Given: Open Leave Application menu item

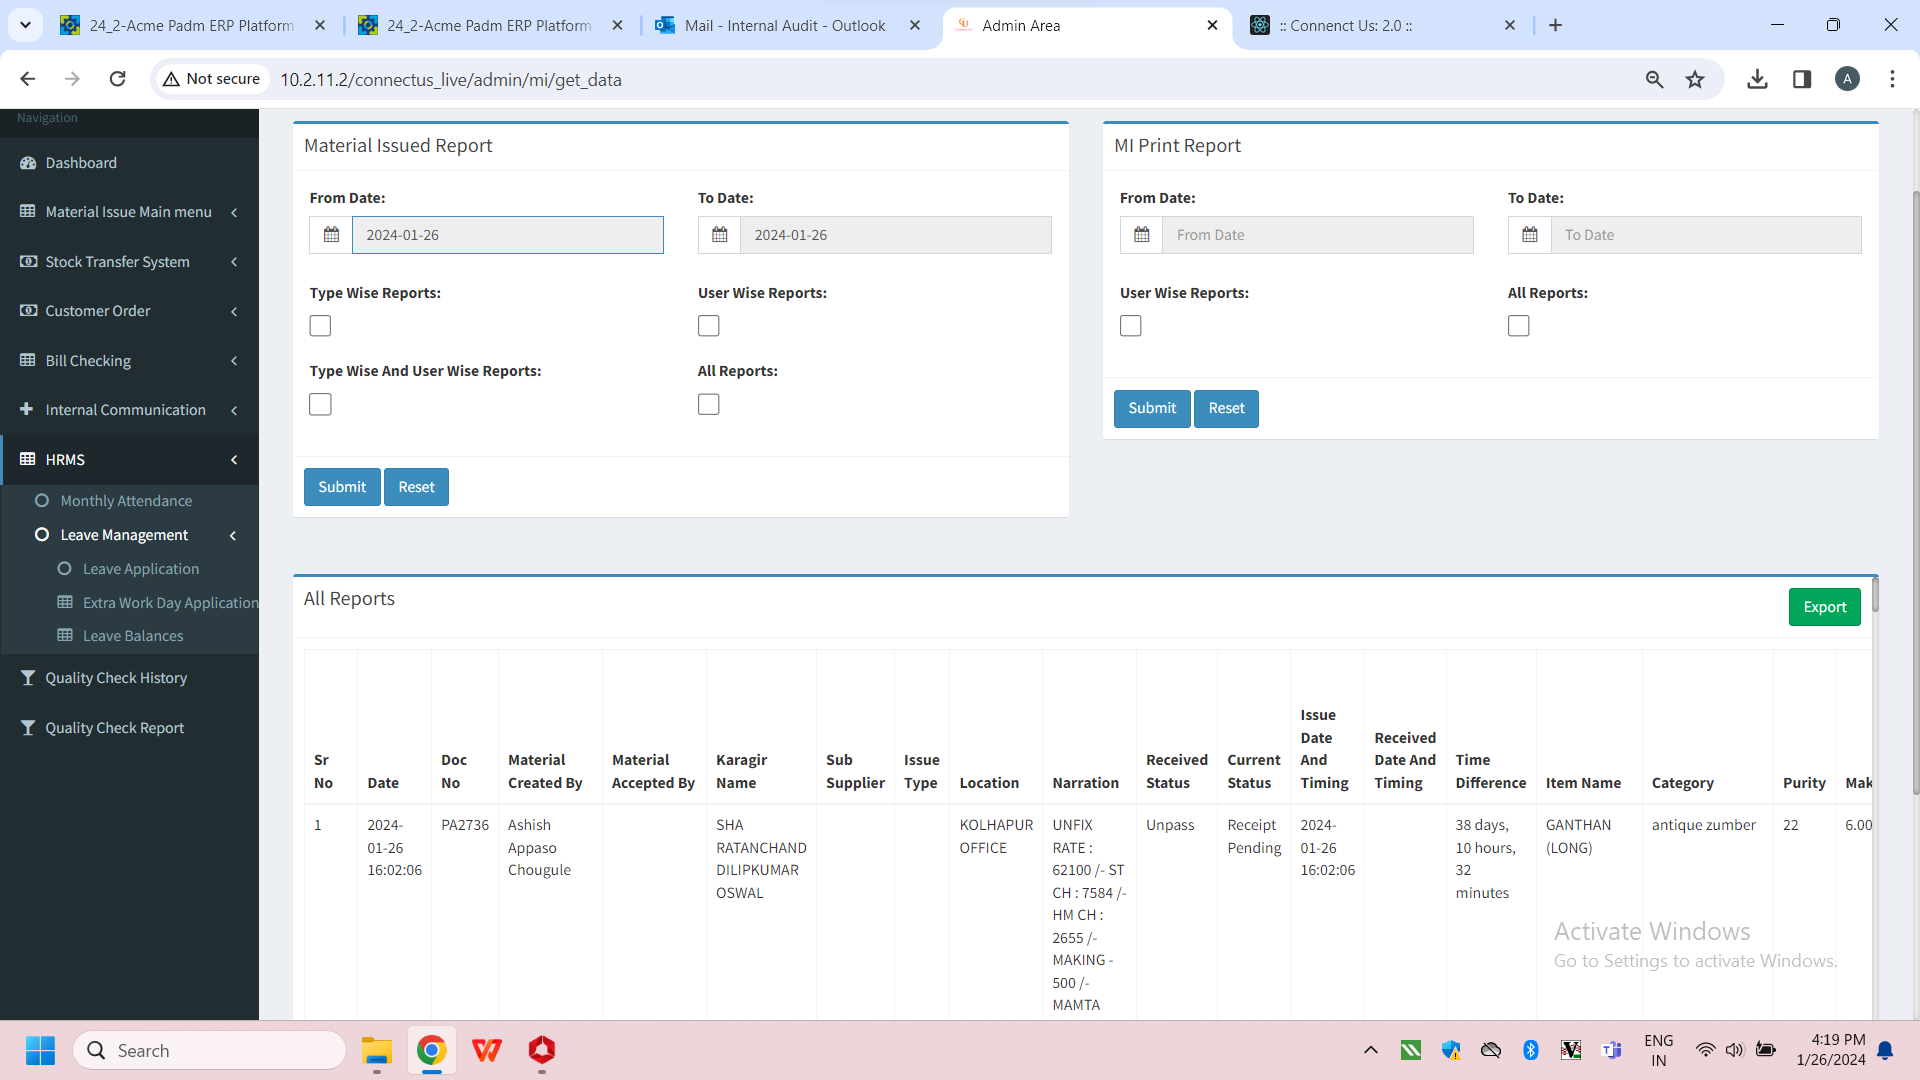Looking at the screenshot, I should click(140, 569).
